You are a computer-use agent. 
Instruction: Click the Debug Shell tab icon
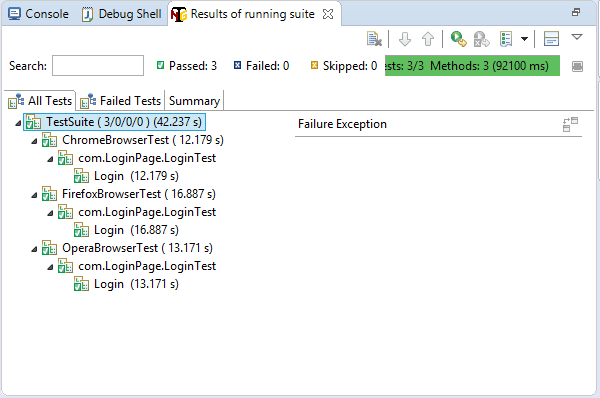(x=87, y=15)
